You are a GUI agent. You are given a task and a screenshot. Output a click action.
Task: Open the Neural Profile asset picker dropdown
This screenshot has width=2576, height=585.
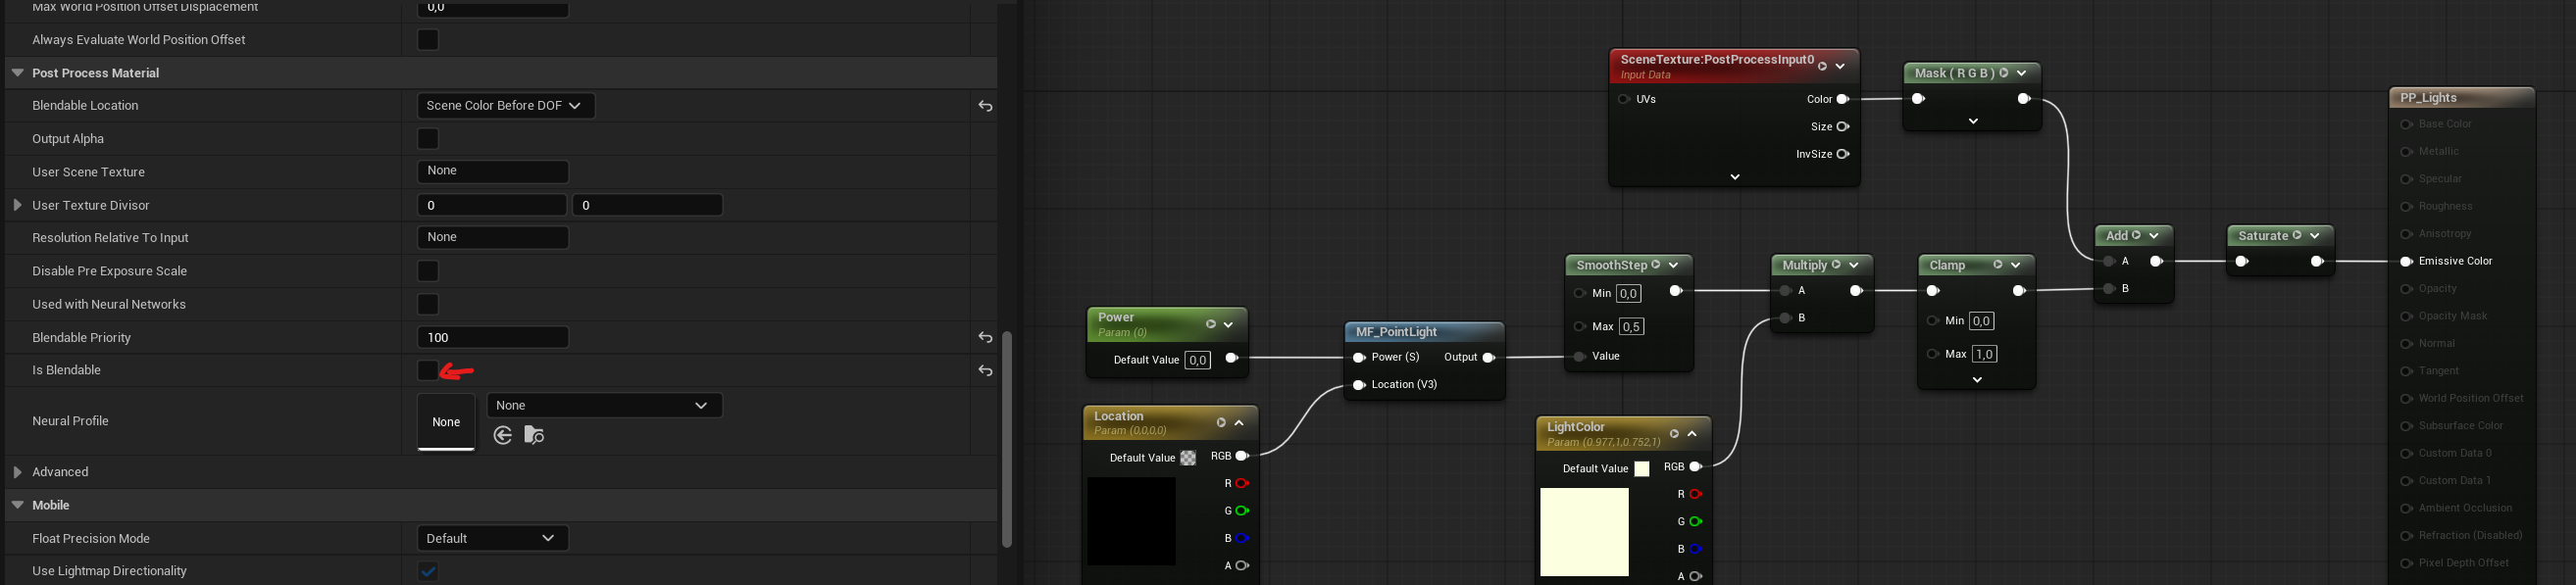pyautogui.click(x=604, y=405)
